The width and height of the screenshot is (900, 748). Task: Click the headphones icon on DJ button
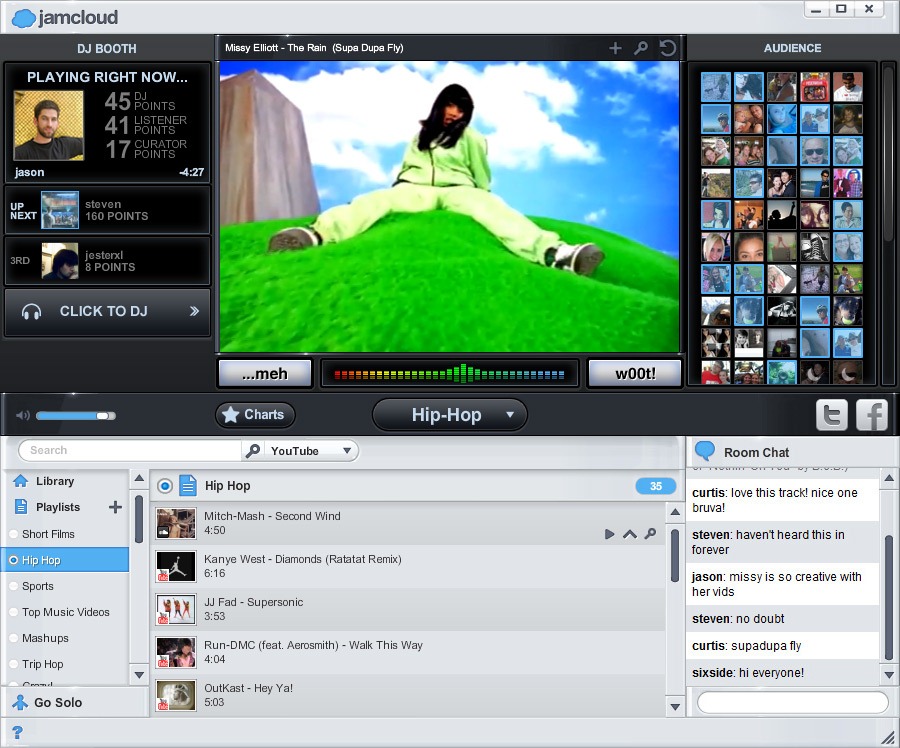click(32, 312)
